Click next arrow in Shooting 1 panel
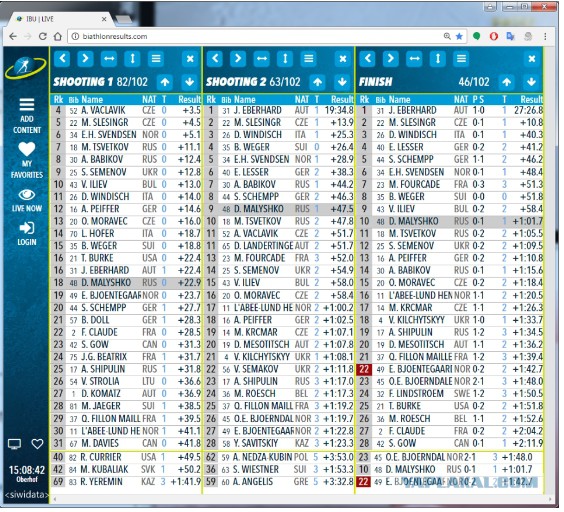Viewport: 564px width, 512px height. click(85, 58)
